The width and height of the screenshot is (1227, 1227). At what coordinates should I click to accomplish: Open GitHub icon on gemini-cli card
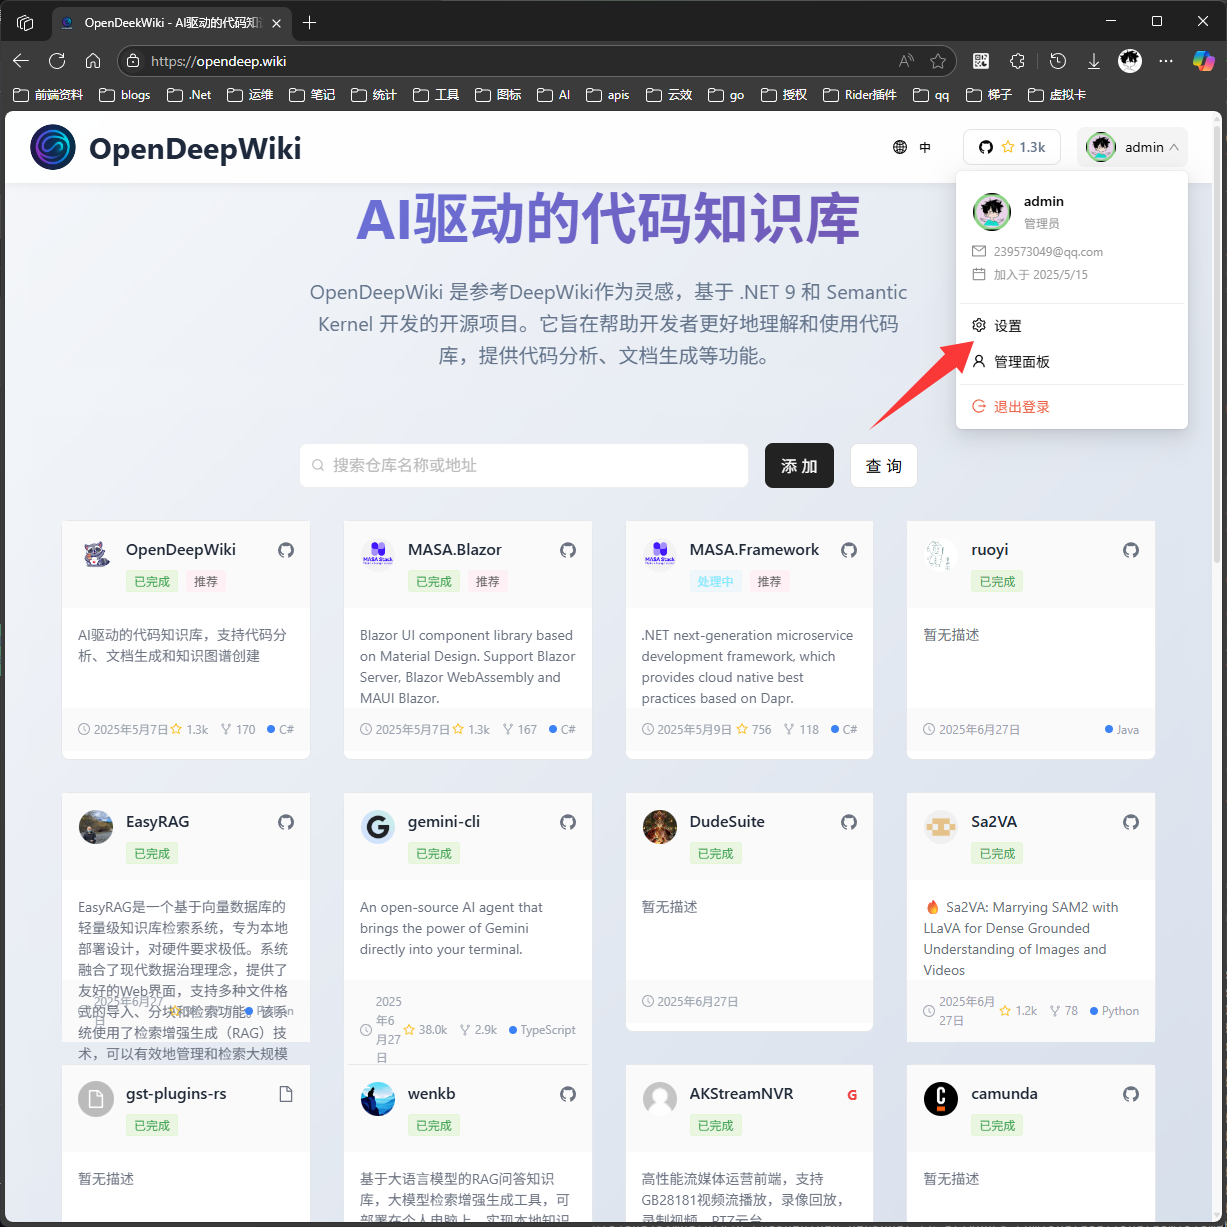coord(568,822)
